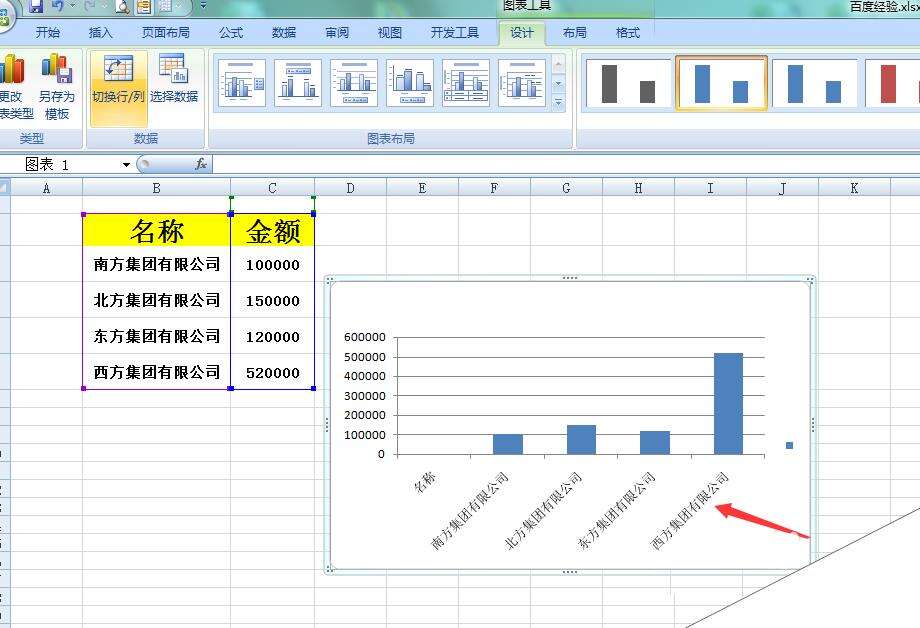Click Change Chart Type (更改图表类型) icon

(x=13, y=85)
